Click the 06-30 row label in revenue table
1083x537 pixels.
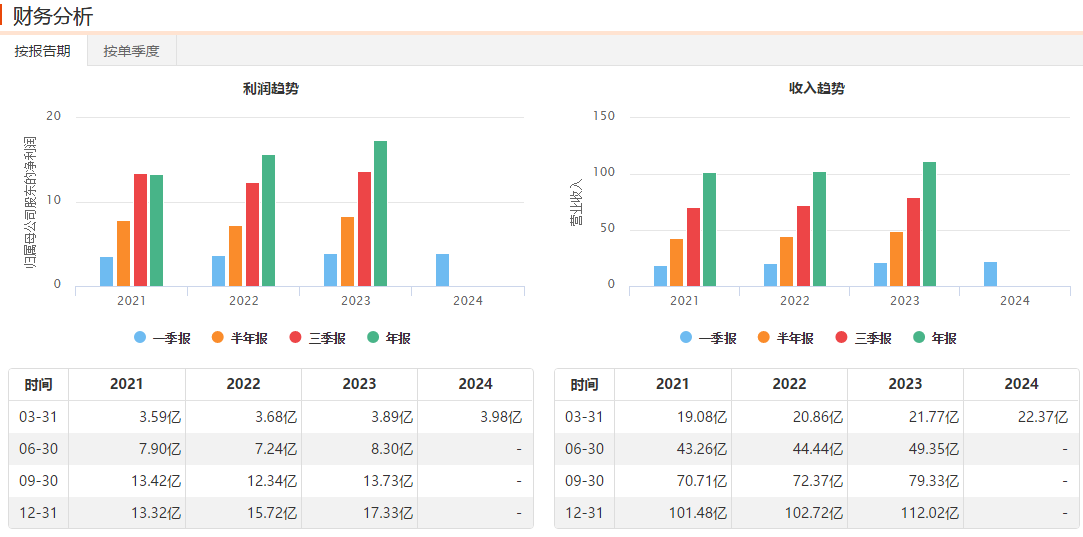coord(584,449)
